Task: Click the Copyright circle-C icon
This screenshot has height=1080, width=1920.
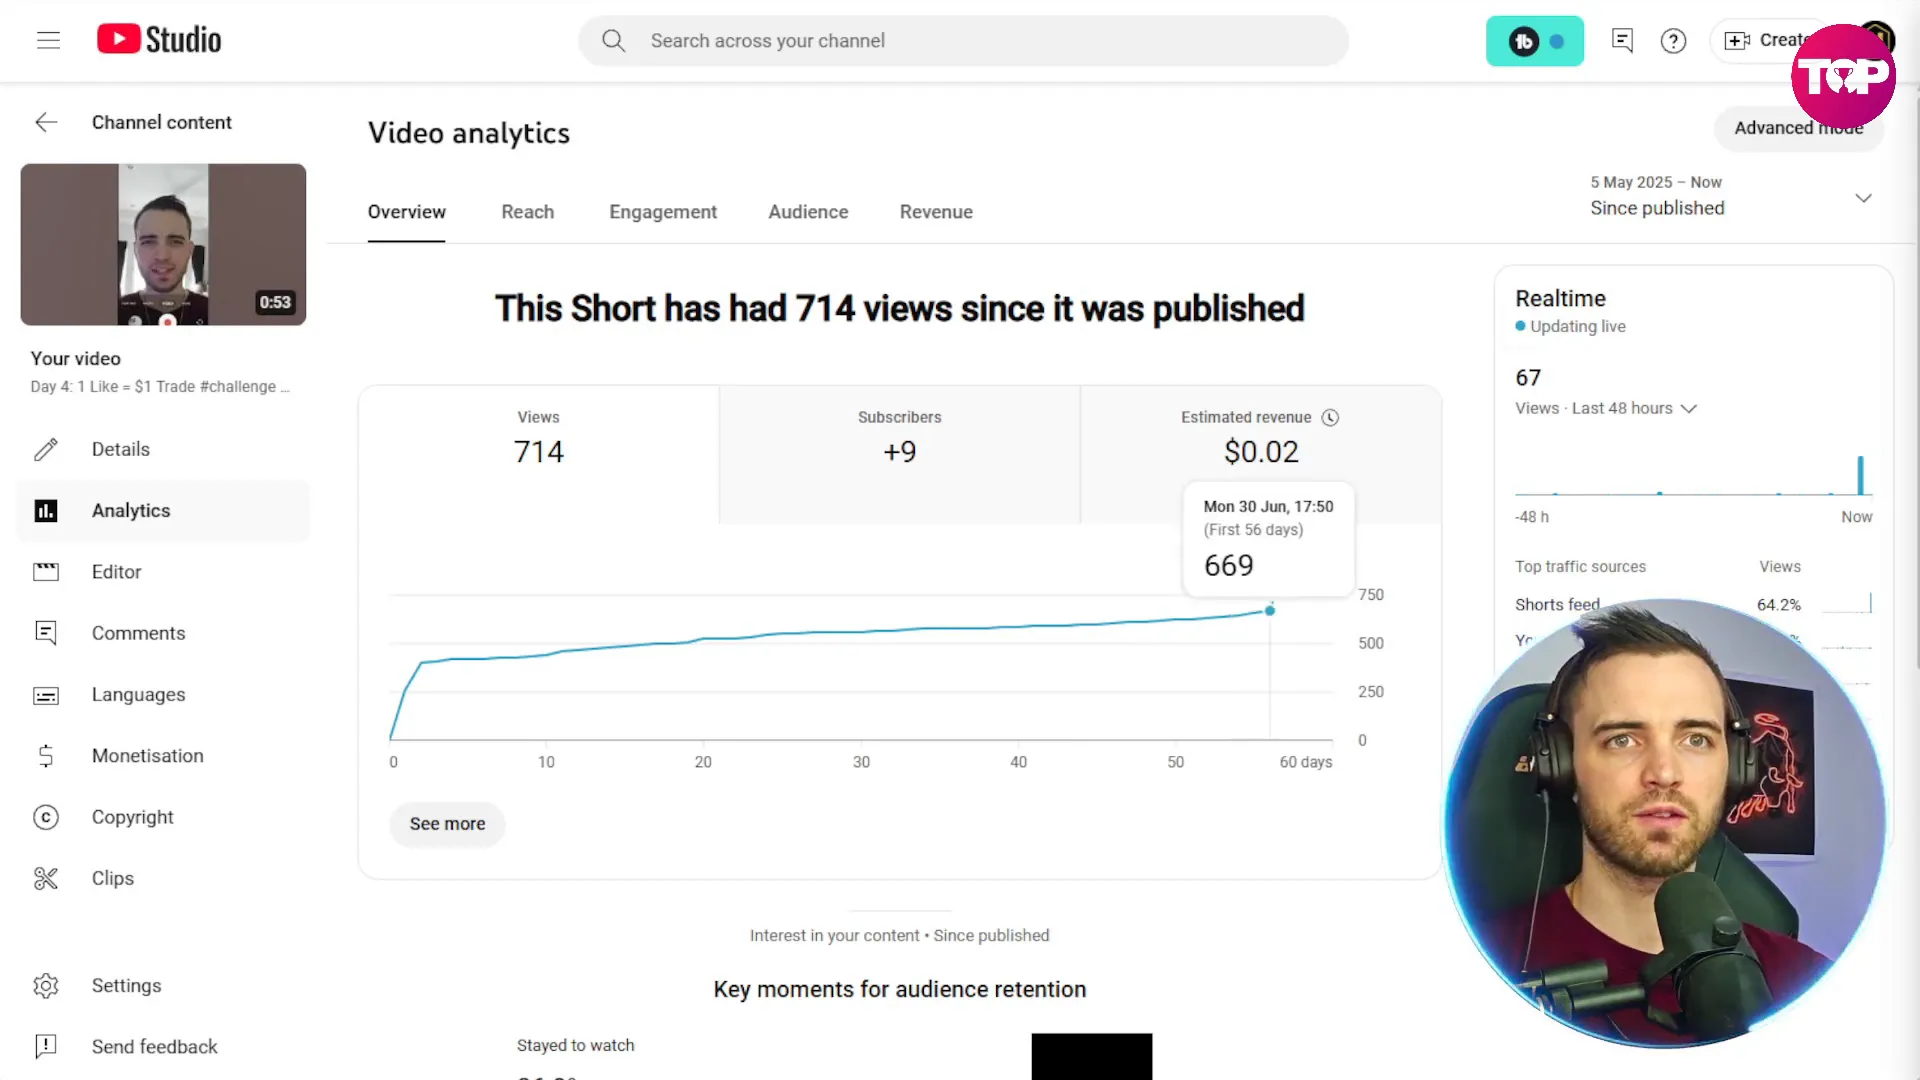Action: click(x=46, y=817)
